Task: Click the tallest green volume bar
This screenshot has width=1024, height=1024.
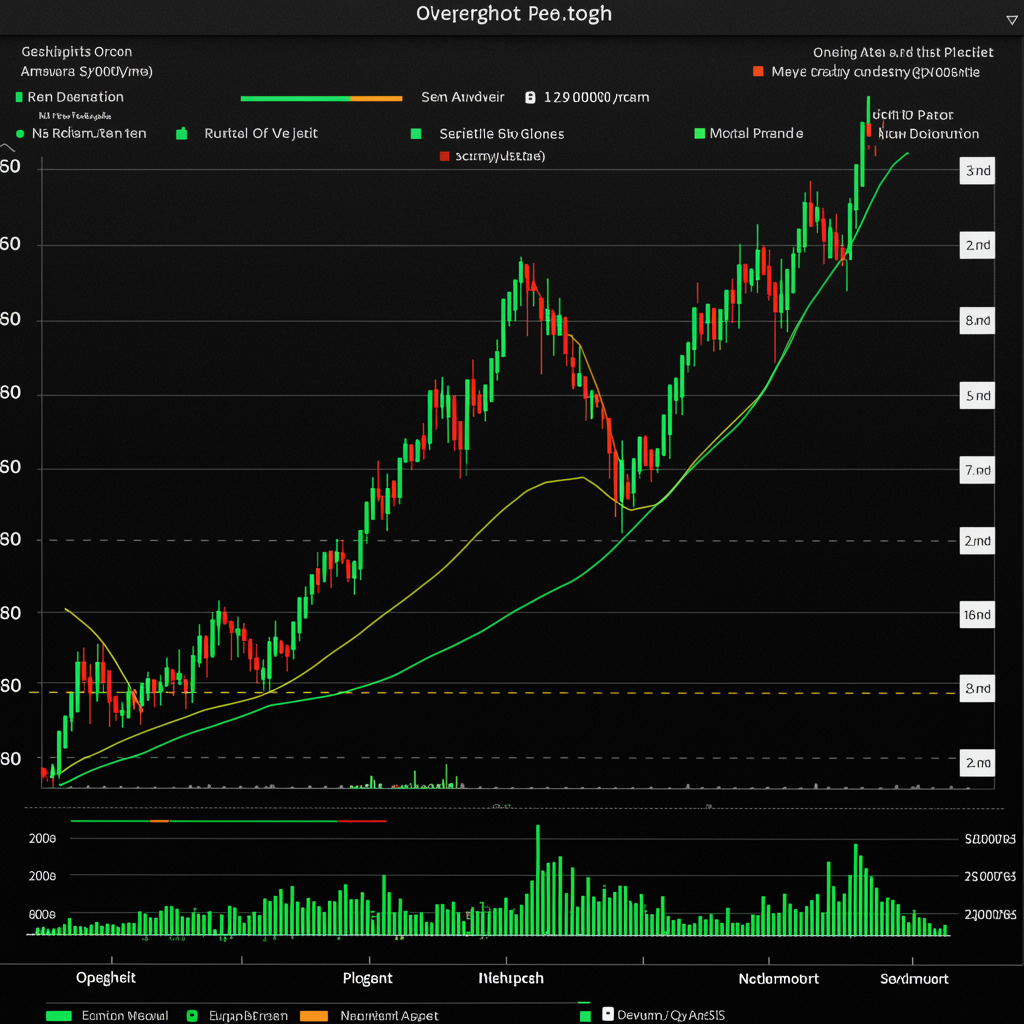Action: tap(538, 880)
